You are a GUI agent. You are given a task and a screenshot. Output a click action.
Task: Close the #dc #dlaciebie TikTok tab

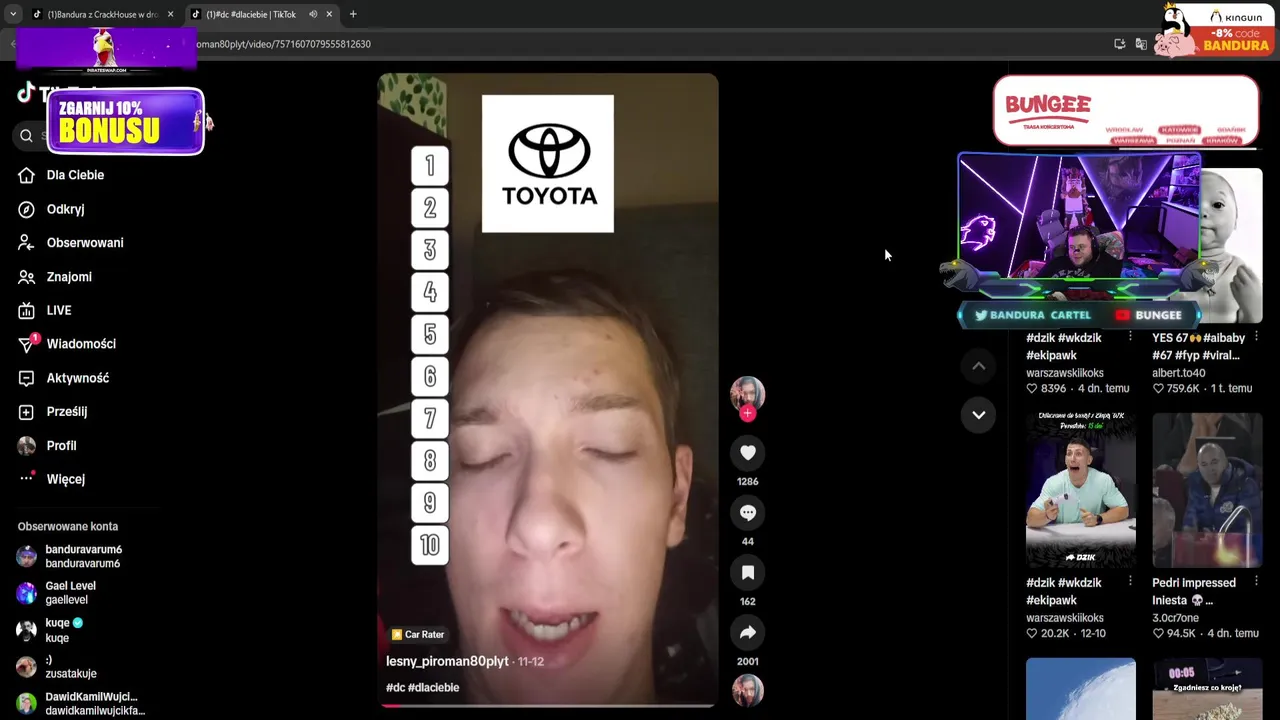click(329, 14)
